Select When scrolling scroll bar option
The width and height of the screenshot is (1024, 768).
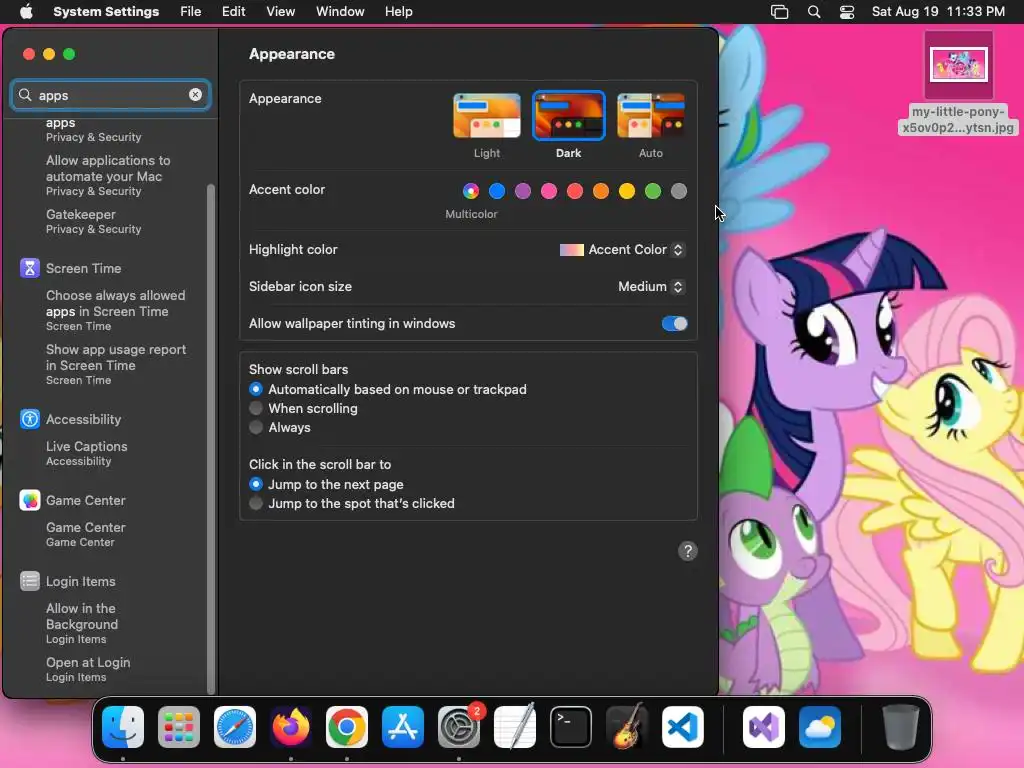pyautogui.click(x=256, y=408)
